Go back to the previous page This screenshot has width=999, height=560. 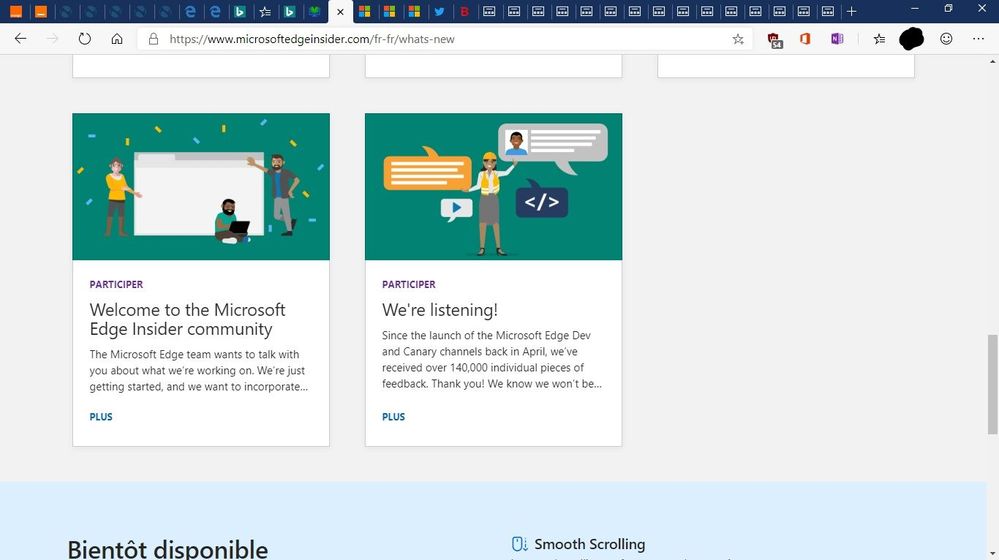pos(20,39)
